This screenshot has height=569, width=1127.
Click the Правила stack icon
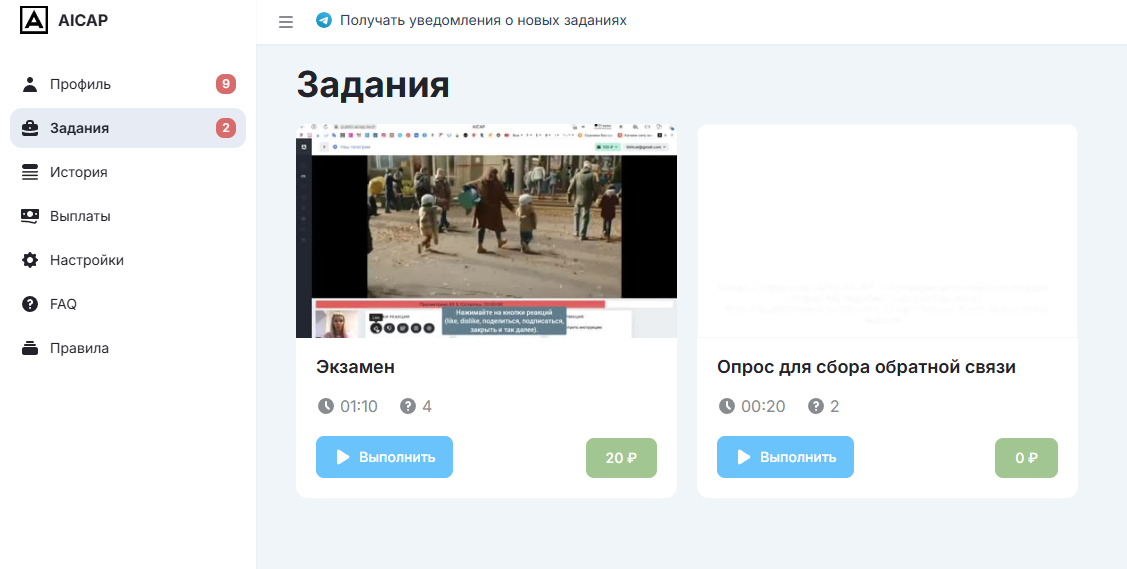[x=29, y=348]
